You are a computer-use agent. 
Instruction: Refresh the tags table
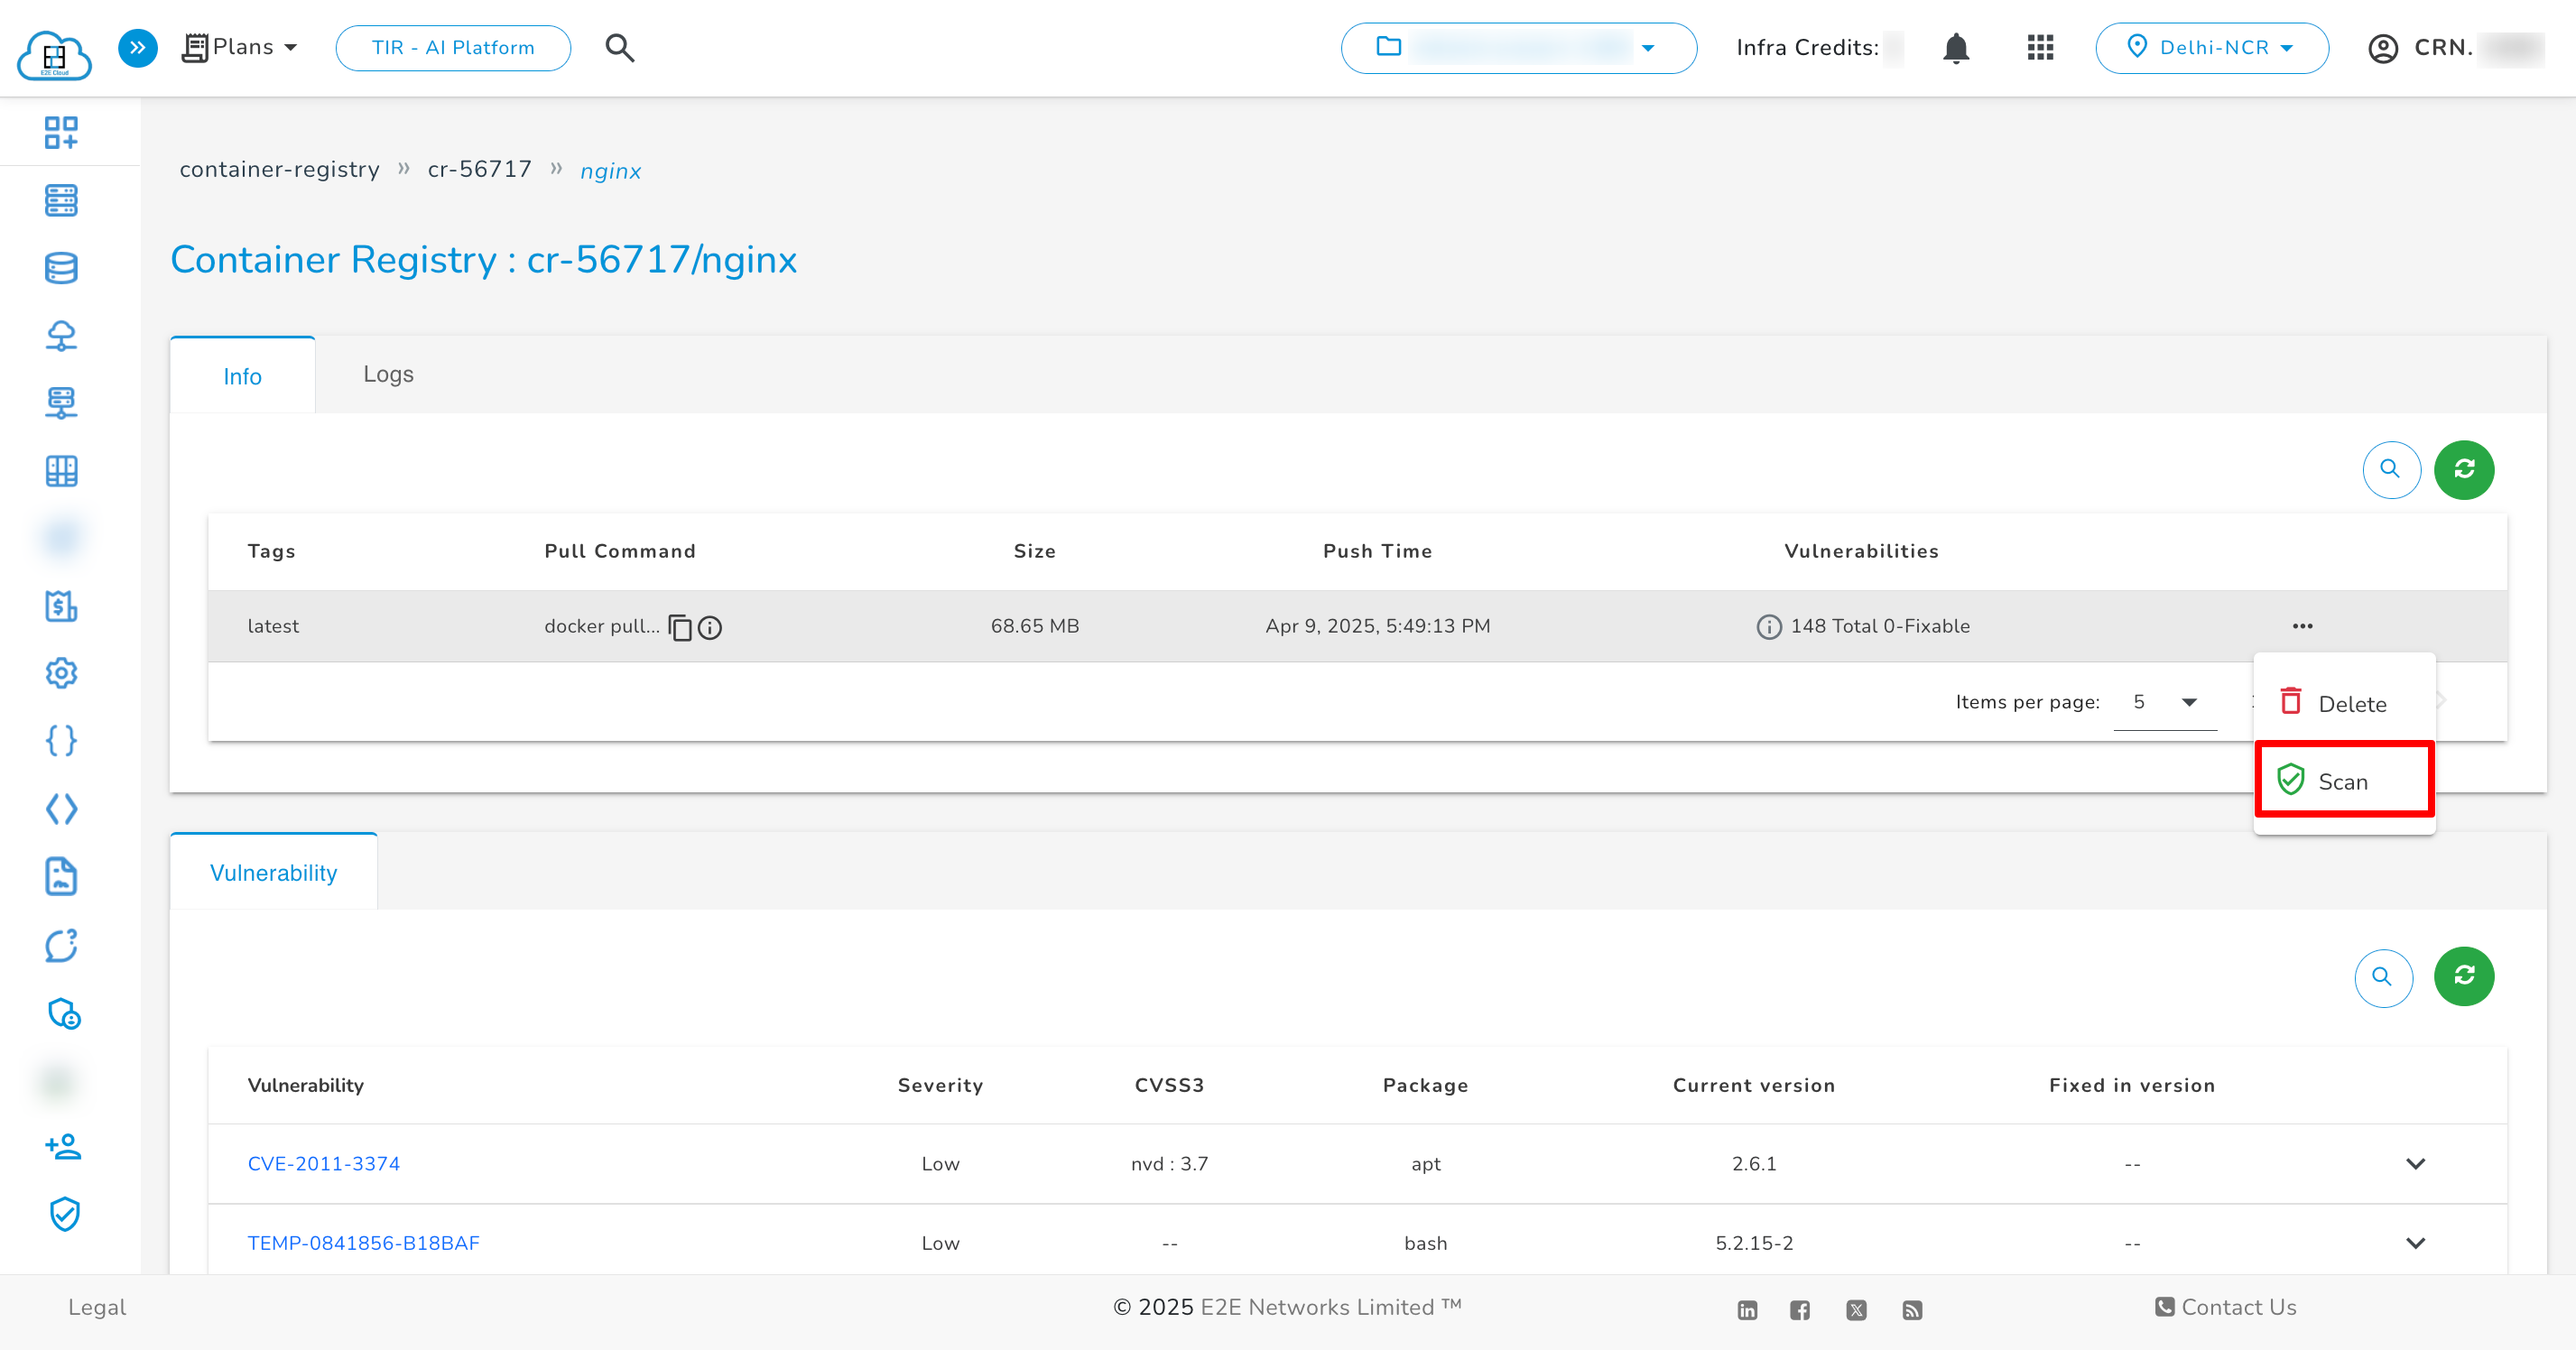[x=2464, y=469]
